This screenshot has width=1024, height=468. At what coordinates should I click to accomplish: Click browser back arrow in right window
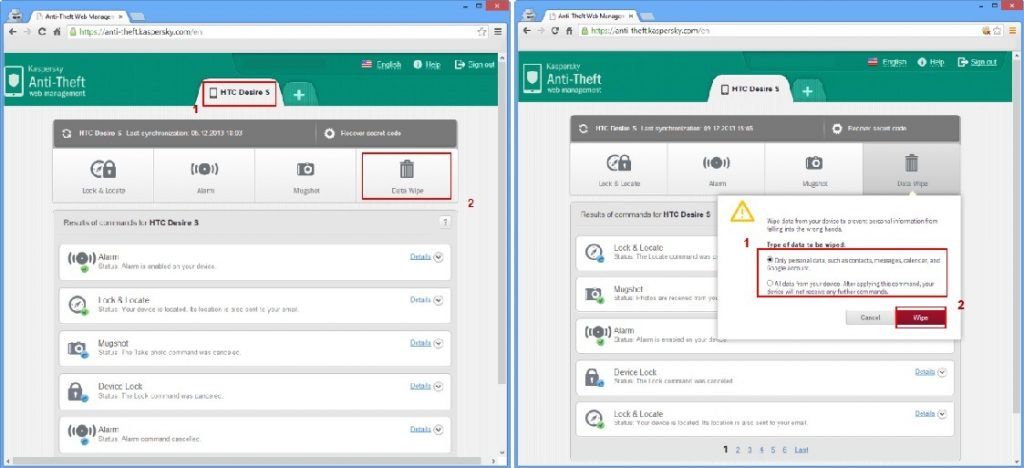pyautogui.click(x=526, y=31)
